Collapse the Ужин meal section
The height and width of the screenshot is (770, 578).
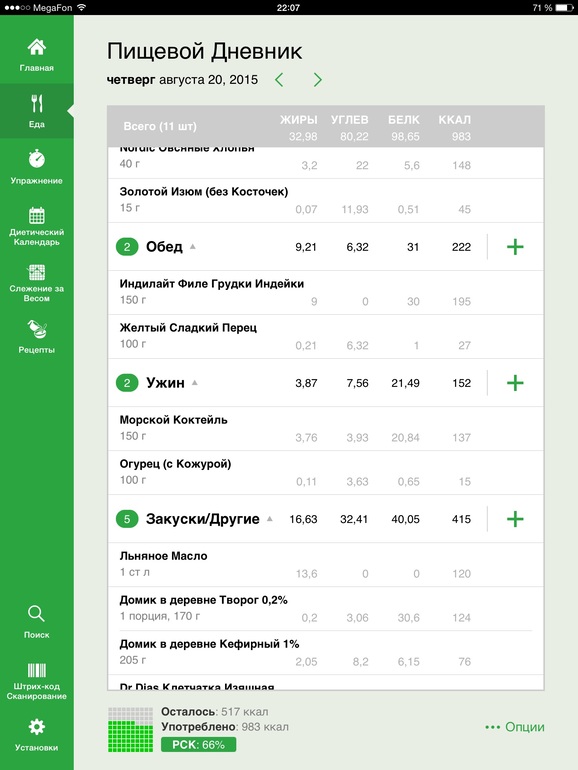[195, 383]
